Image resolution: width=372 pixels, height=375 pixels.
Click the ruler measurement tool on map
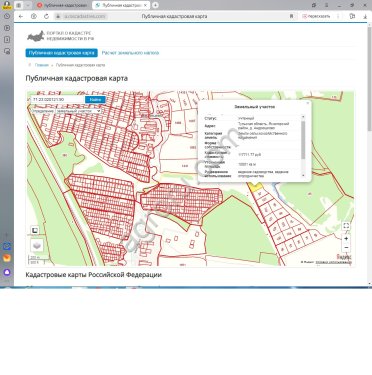click(x=35, y=230)
